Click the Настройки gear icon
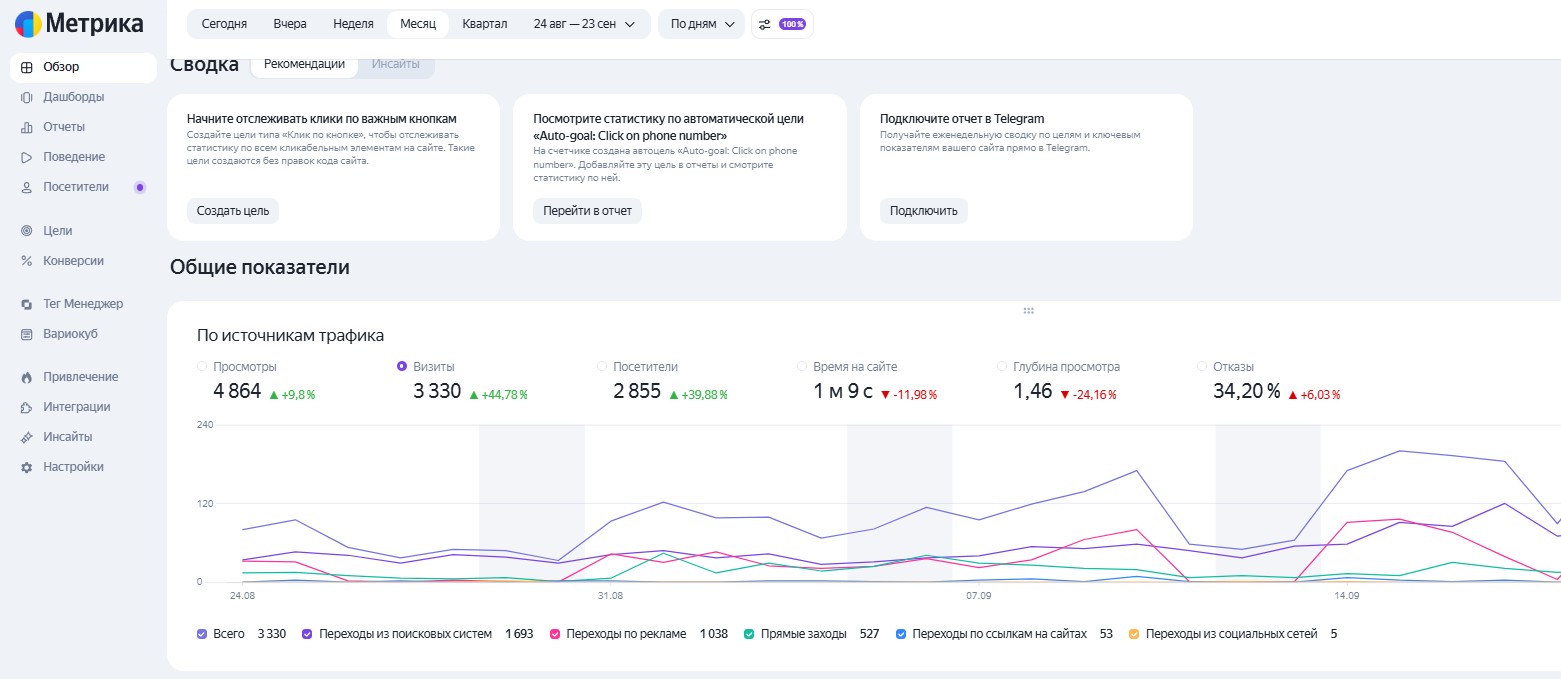Image resolution: width=1561 pixels, height=679 pixels. [x=27, y=467]
